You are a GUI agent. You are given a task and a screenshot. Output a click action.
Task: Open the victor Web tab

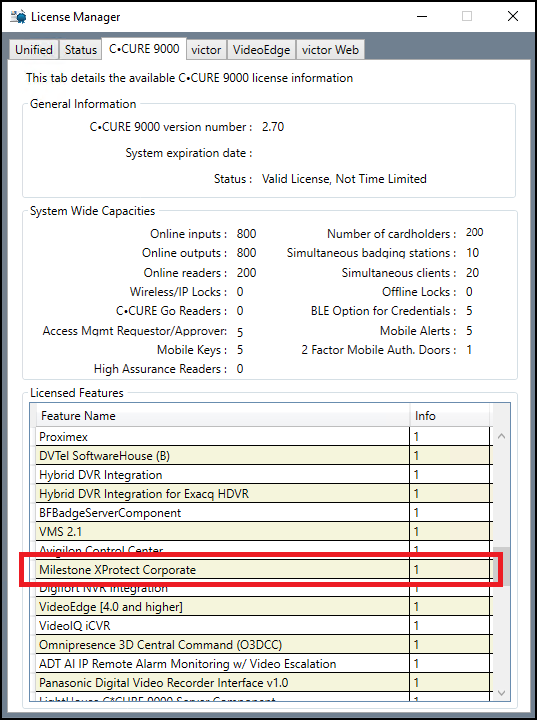(330, 50)
